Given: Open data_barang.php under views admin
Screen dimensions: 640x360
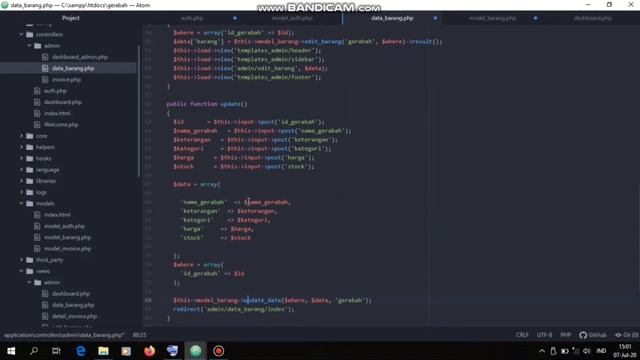Looking at the screenshot, I should pos(73,305).
